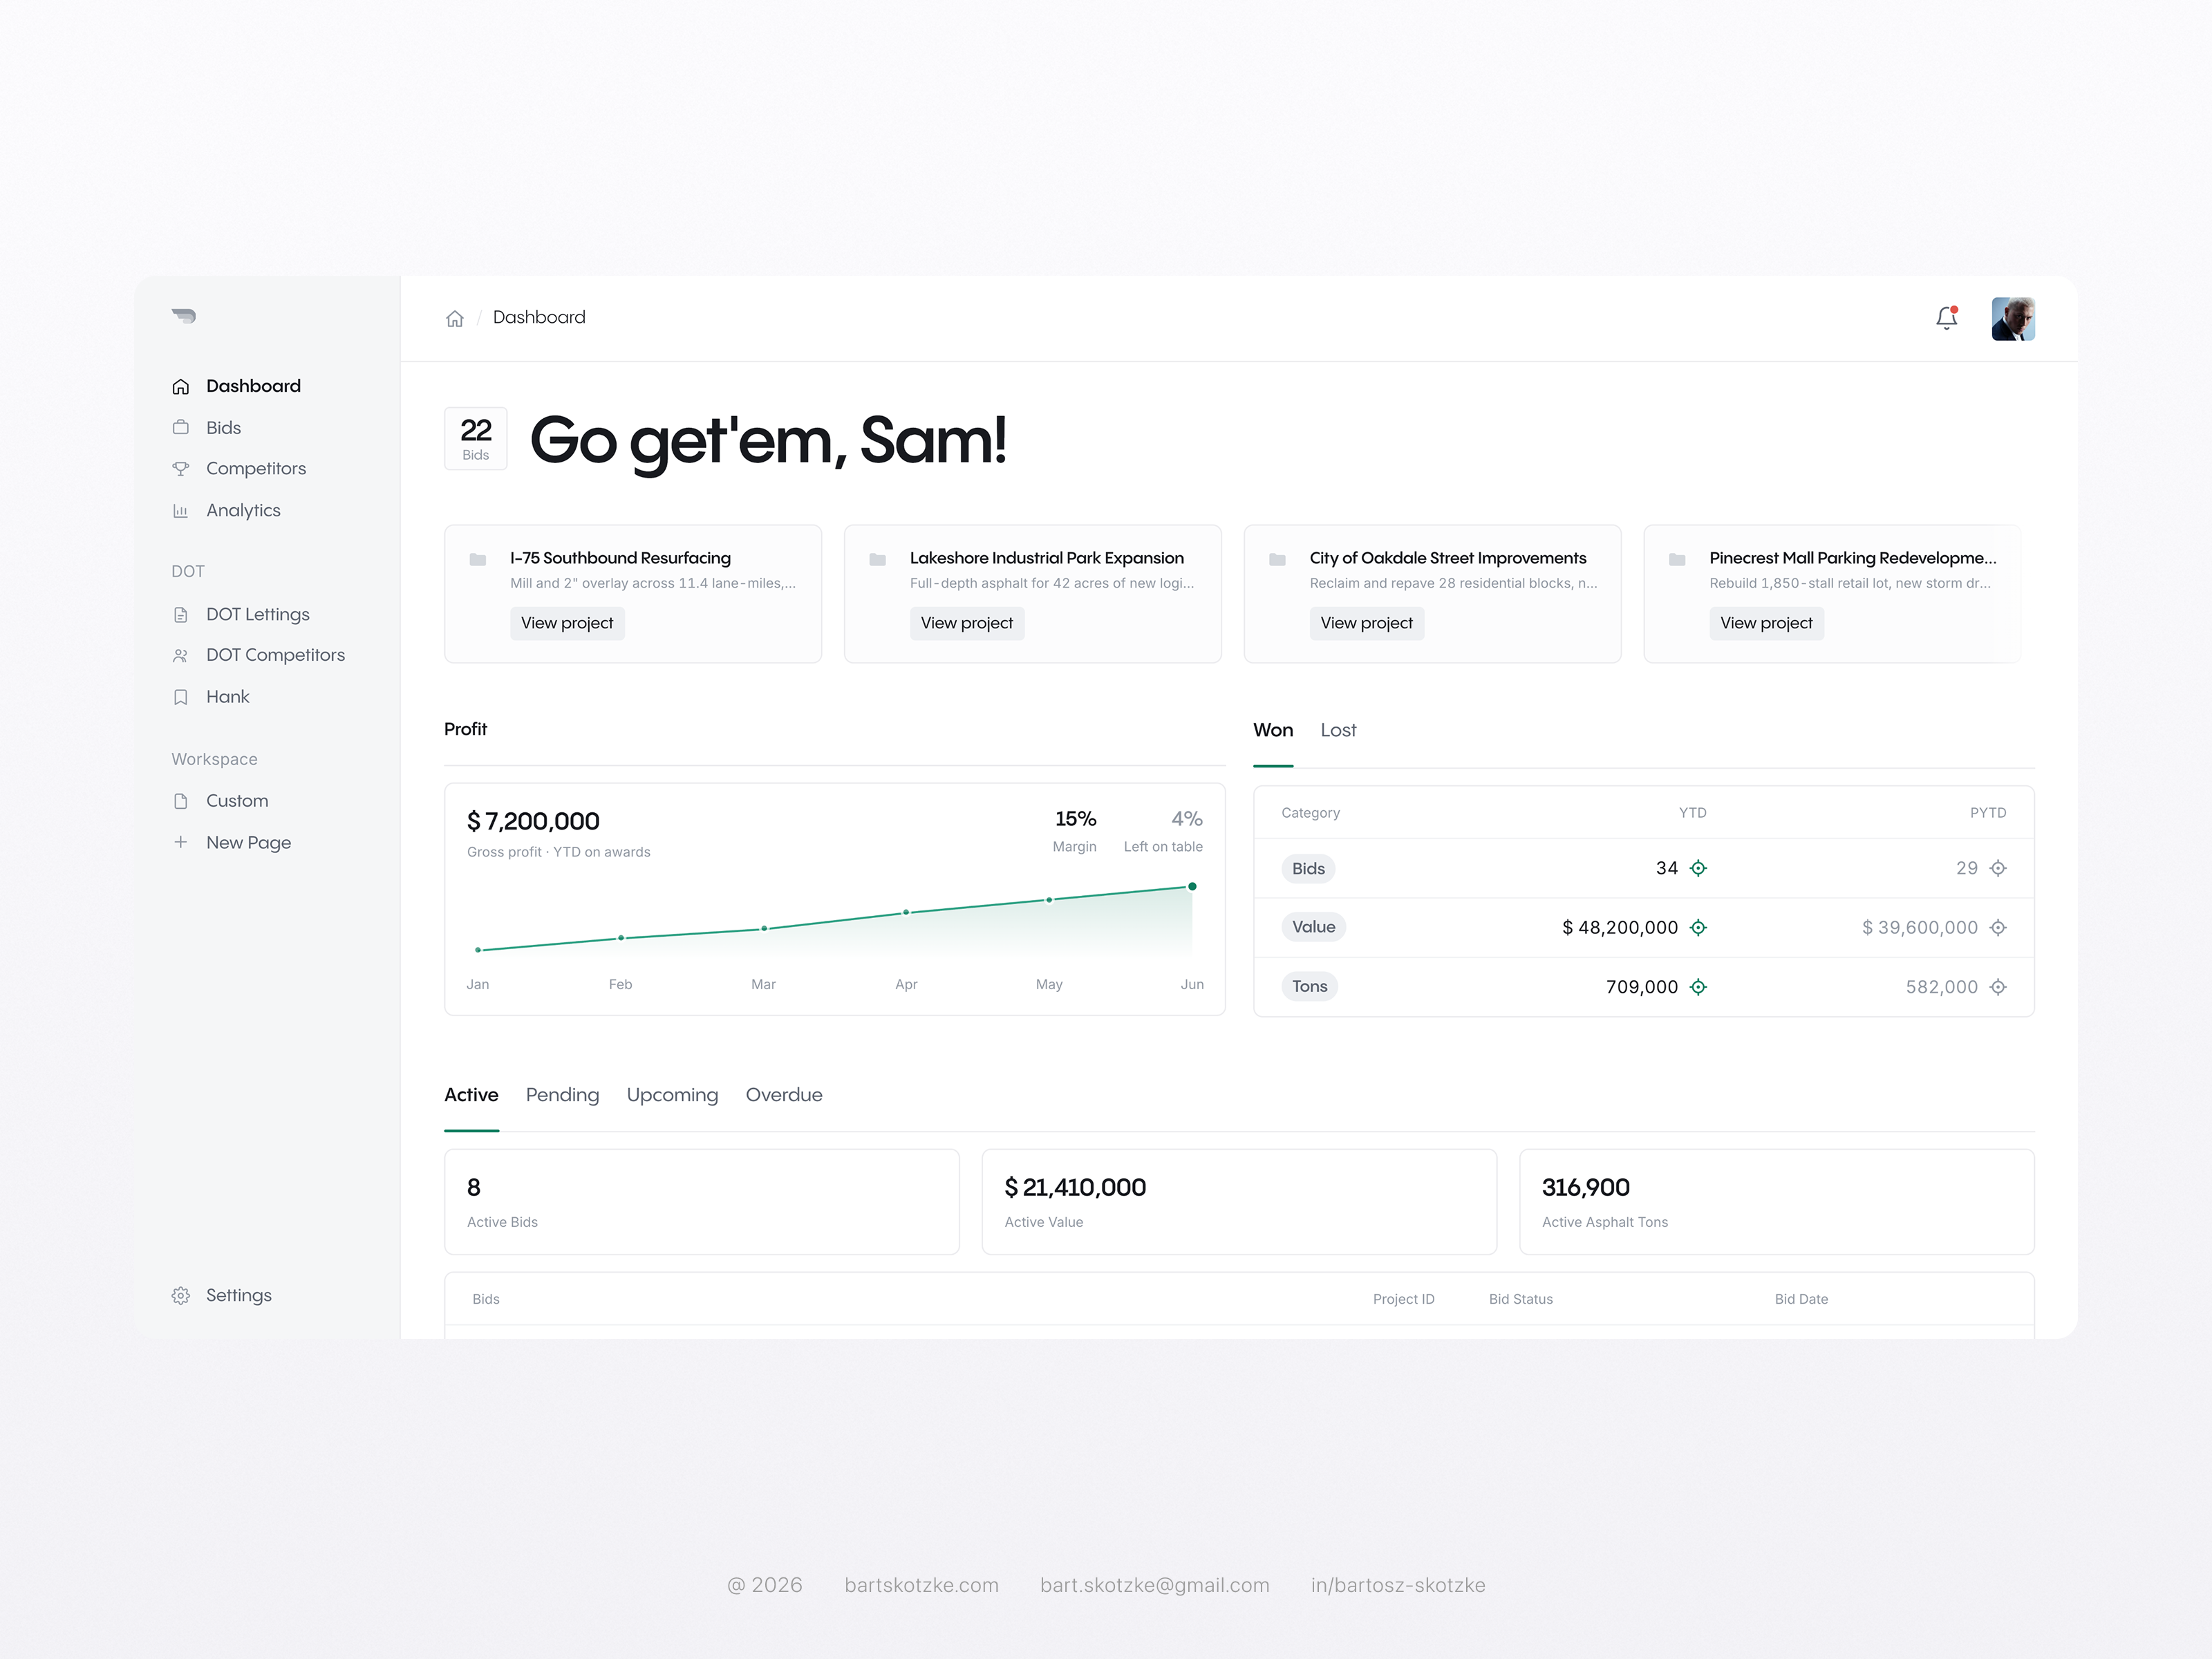The width and height of the screenshot is (2212, 1659).
Task: Click target icon next to 709,000
Action: (1698, 987)
